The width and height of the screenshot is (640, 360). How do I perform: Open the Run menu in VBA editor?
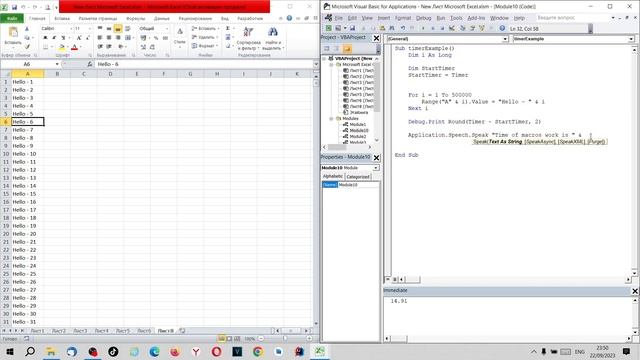coord(440,18)
